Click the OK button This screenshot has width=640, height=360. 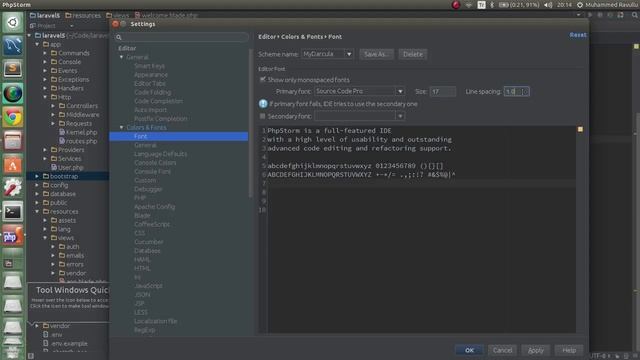[469, 350]
